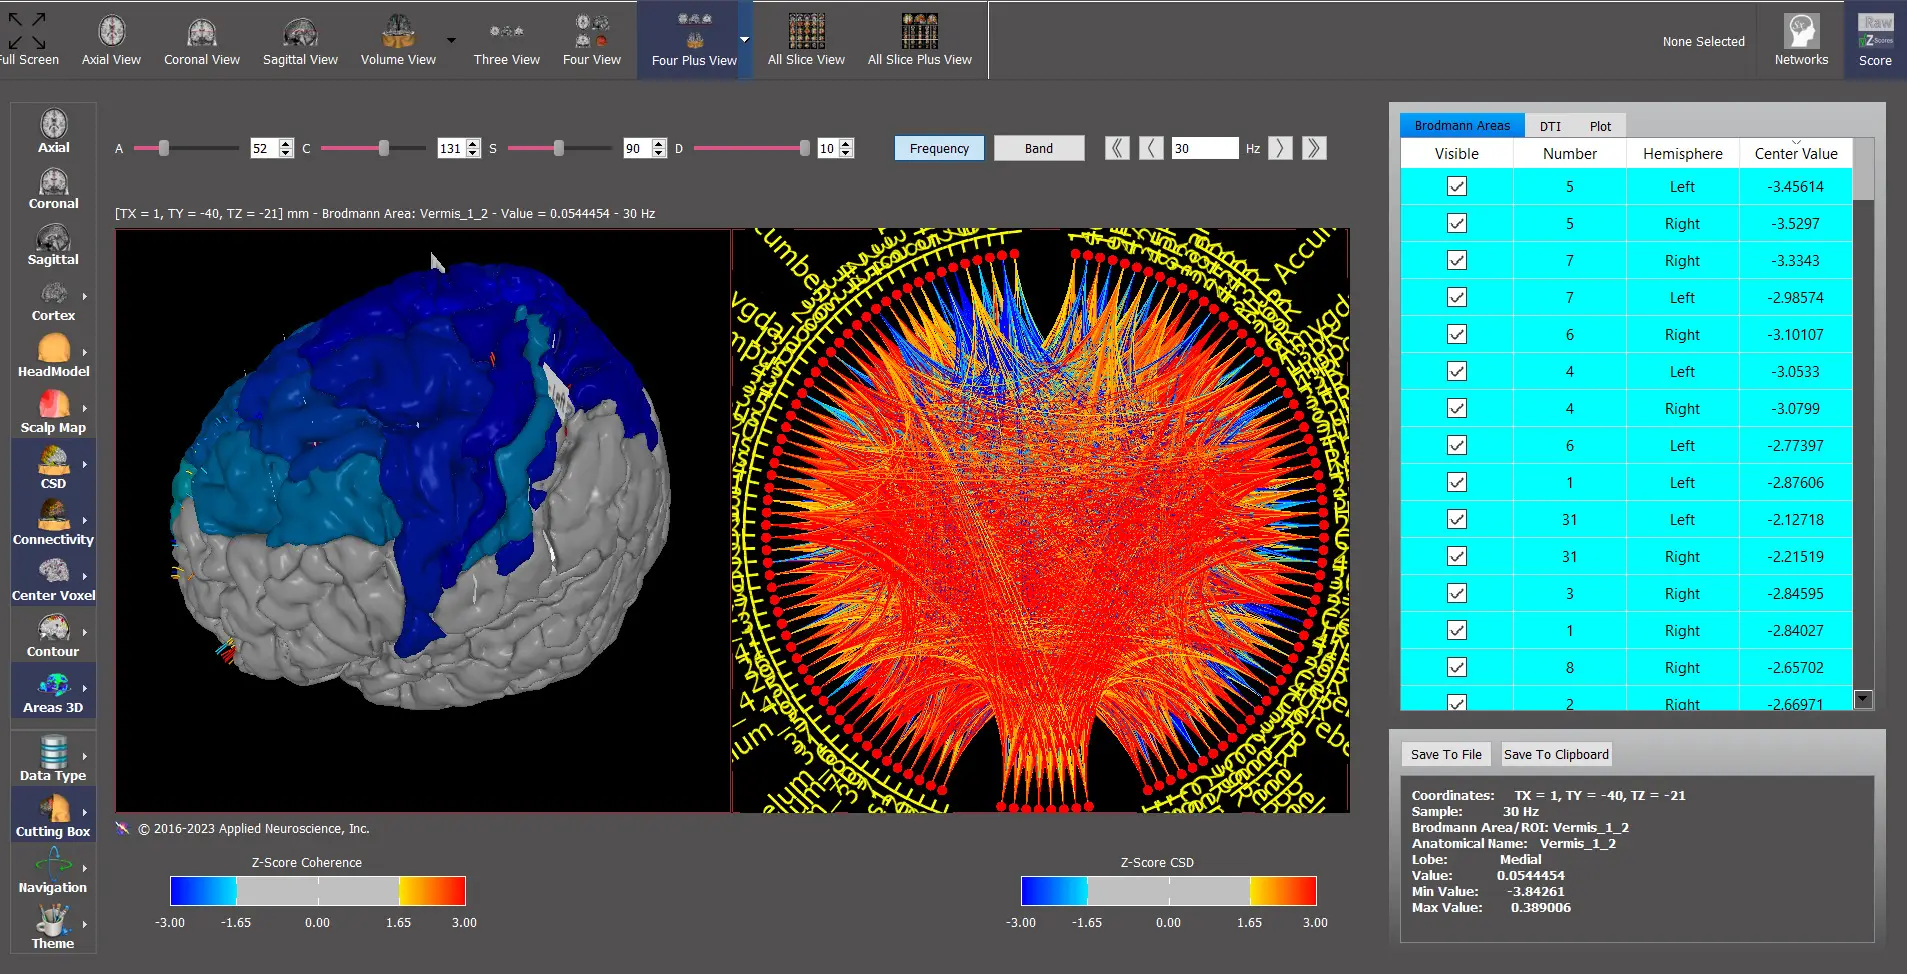Uncheck visibility for Brodmann area 5 Left

click(1457, 187)
